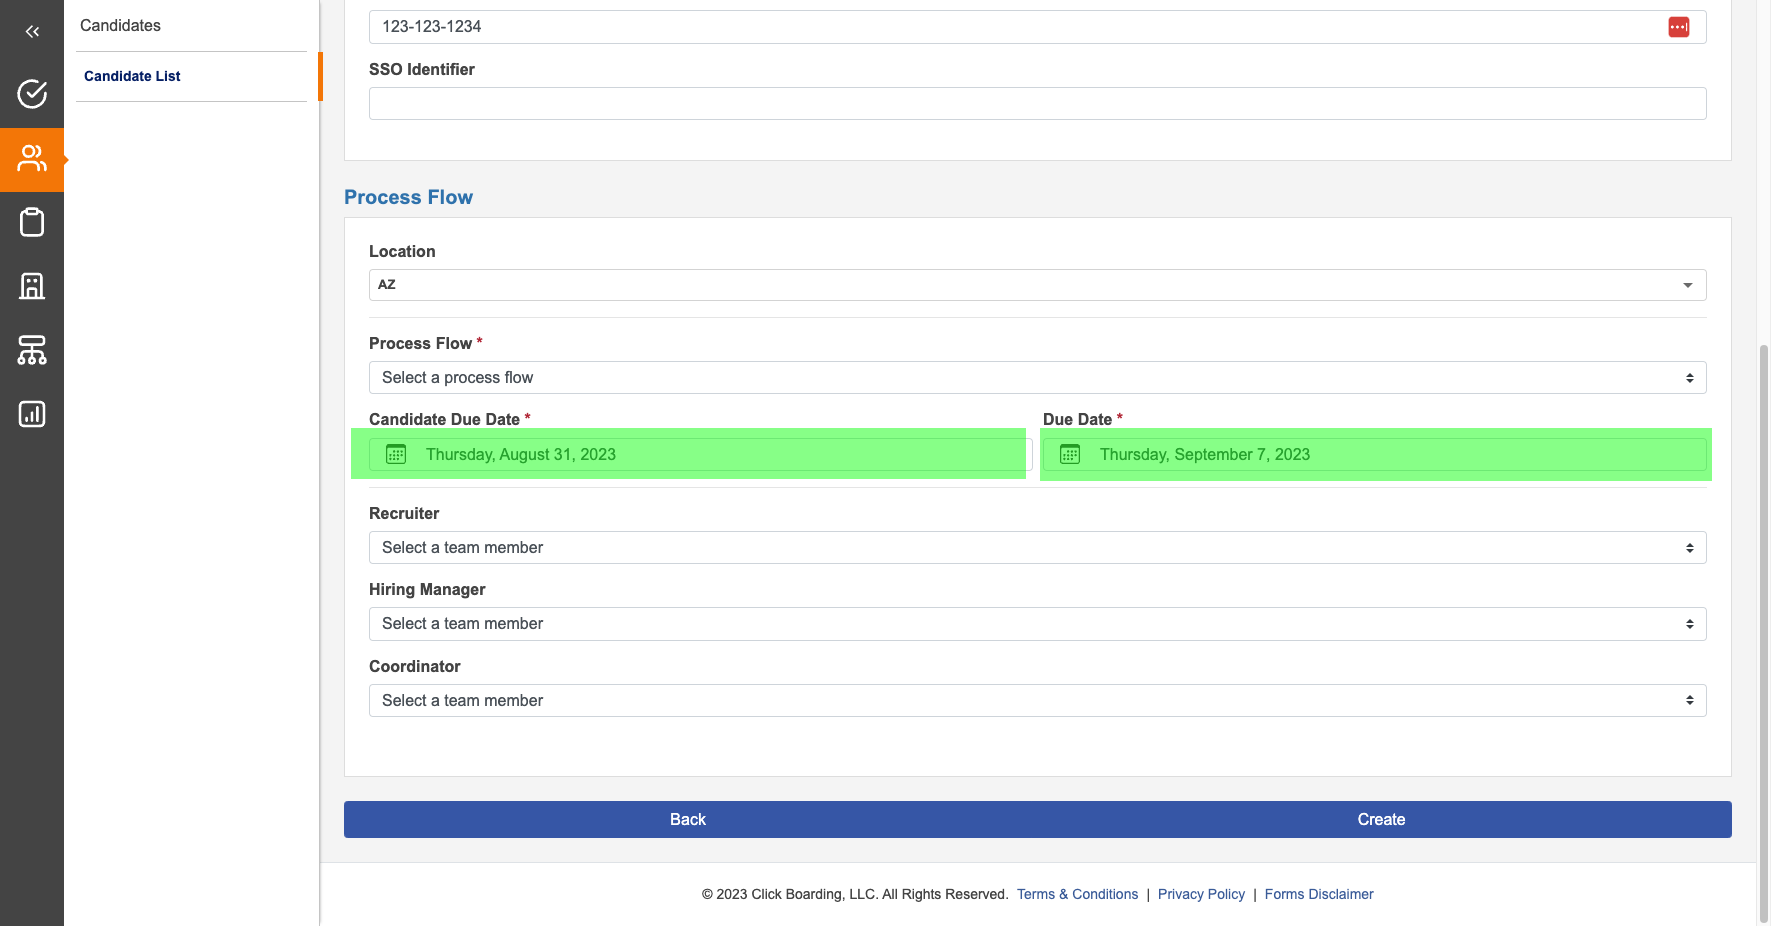The width and height of the screenshot is (1771, 926).
Task: Open the org chart hierarchy icon
Action: (x=32, y=350)
